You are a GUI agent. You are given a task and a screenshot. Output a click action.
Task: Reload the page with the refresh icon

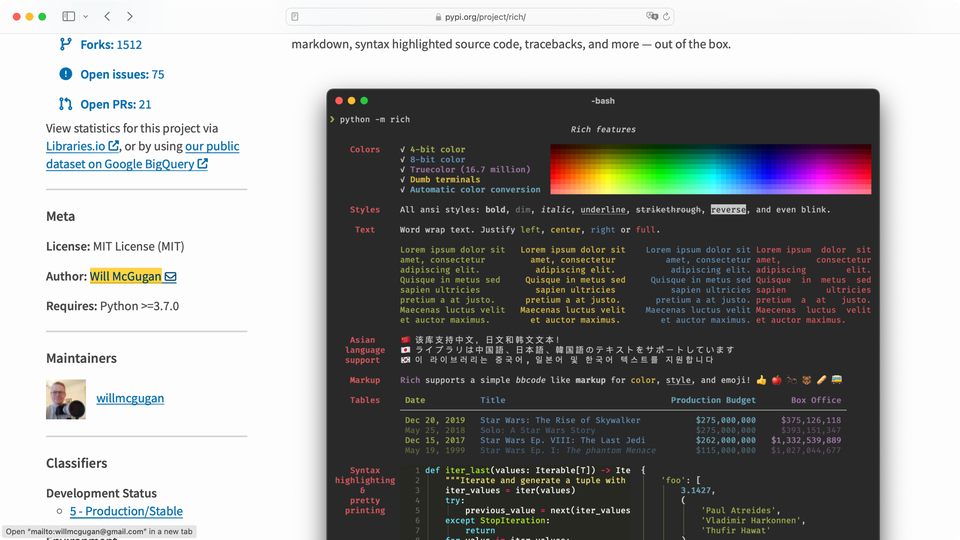pos(666,17)
